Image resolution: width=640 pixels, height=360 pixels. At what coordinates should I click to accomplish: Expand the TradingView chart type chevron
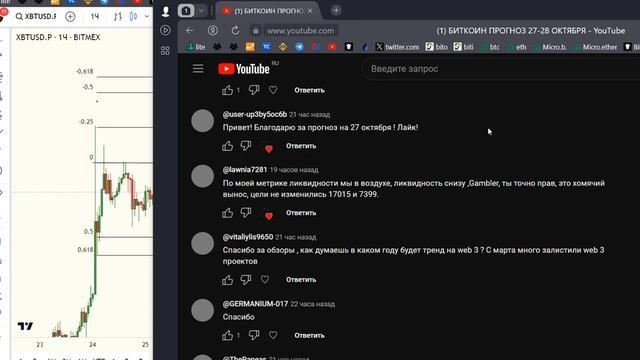(x=147, y=16)
